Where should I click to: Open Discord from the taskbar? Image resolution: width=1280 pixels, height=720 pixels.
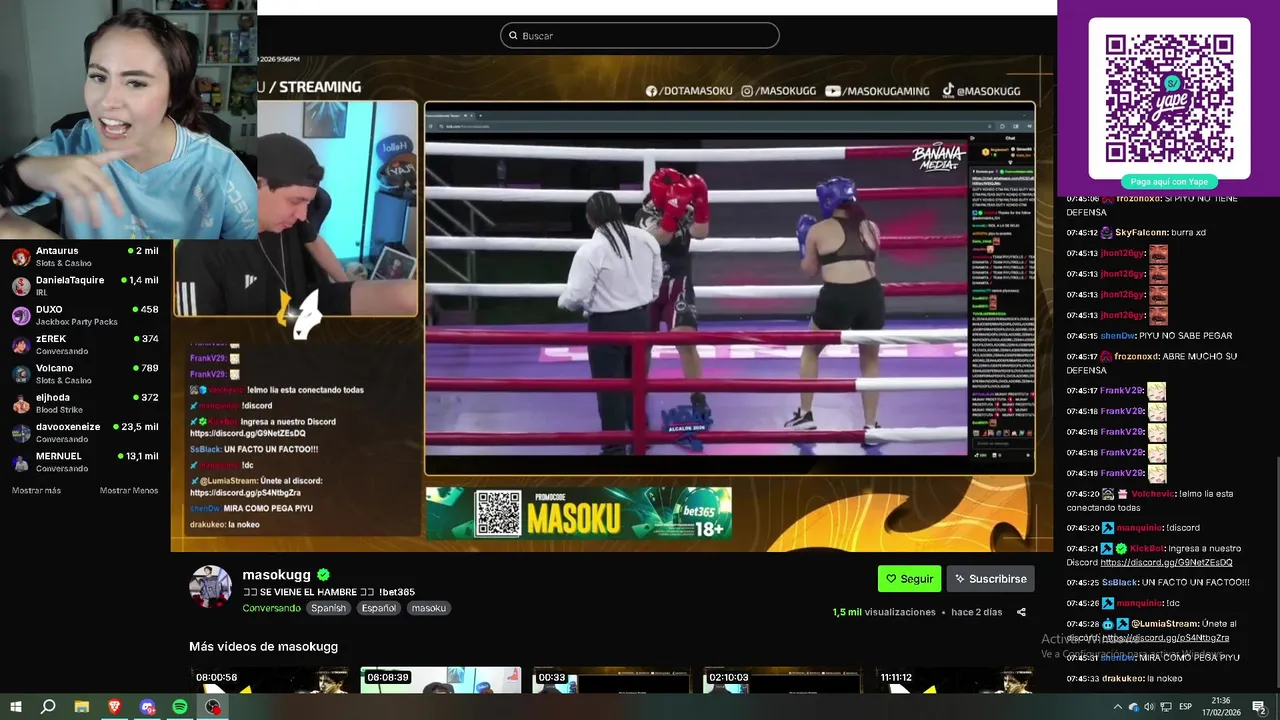coord(148,707)
